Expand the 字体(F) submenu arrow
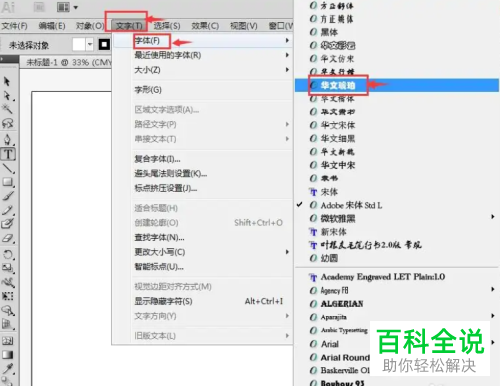500x386 pixels. pyautogui.click(x=287, y=40)
